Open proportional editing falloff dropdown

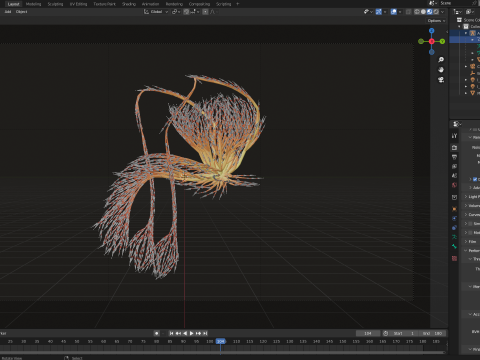[213, 12]
